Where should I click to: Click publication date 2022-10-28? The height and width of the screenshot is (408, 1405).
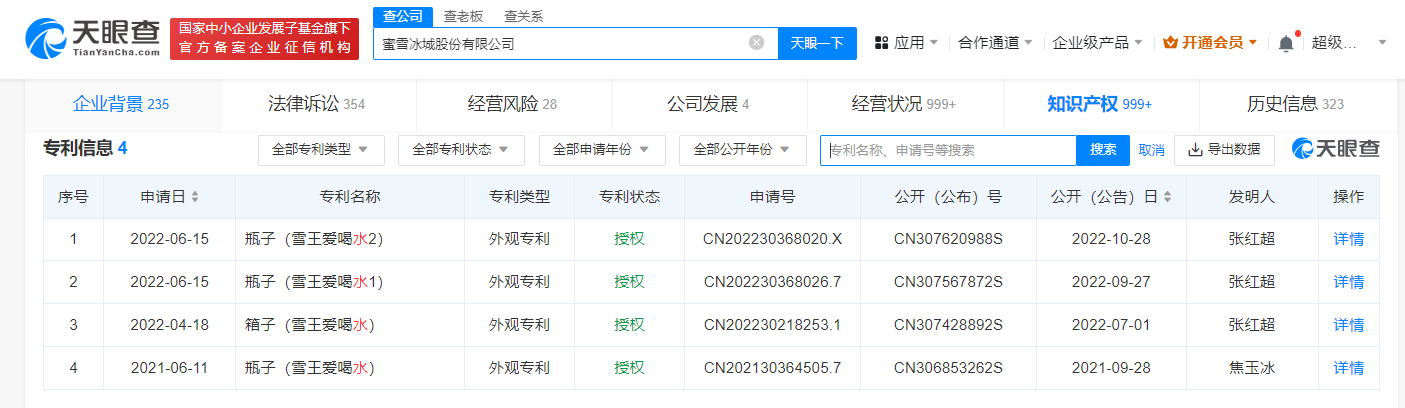click(1111, 239)
